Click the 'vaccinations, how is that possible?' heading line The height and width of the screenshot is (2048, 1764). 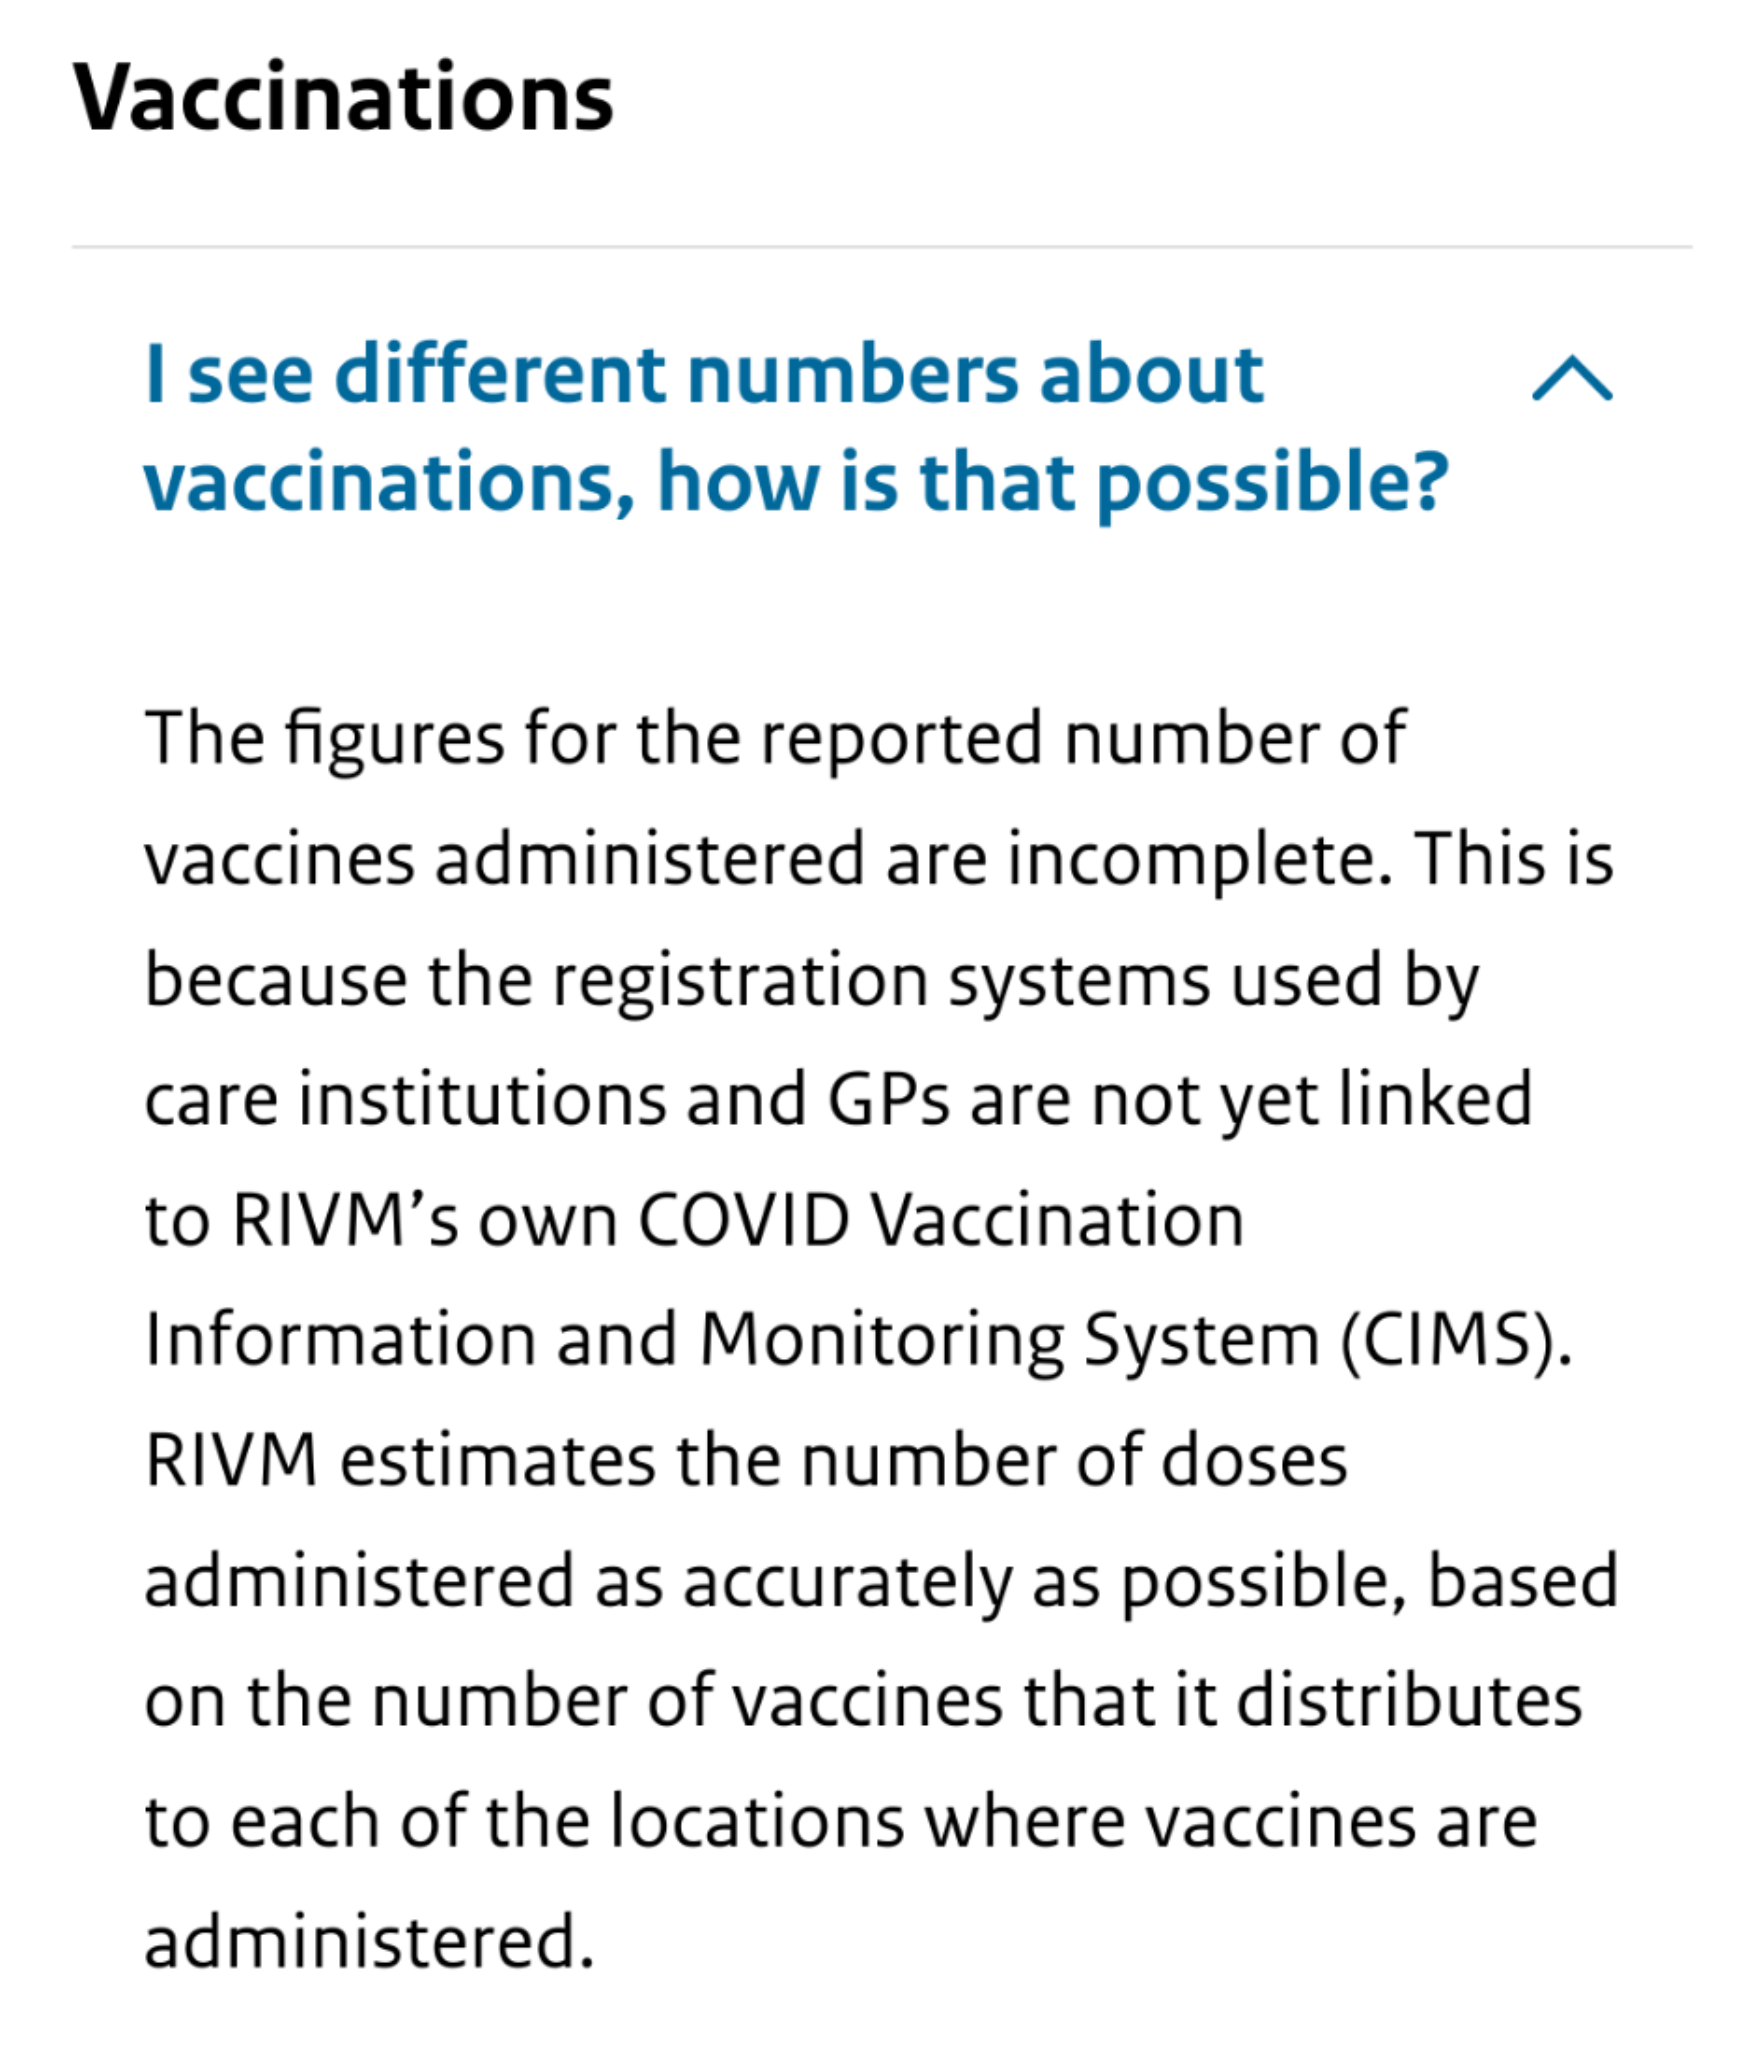[x=796, y=482]
